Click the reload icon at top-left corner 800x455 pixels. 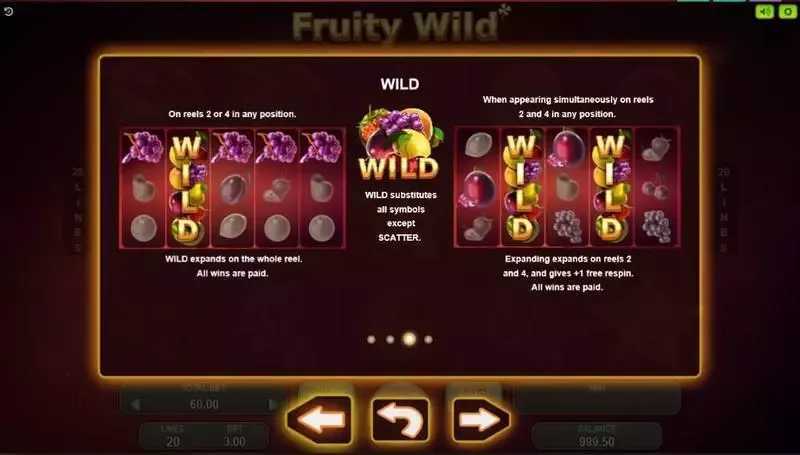[x=8, y=11]
